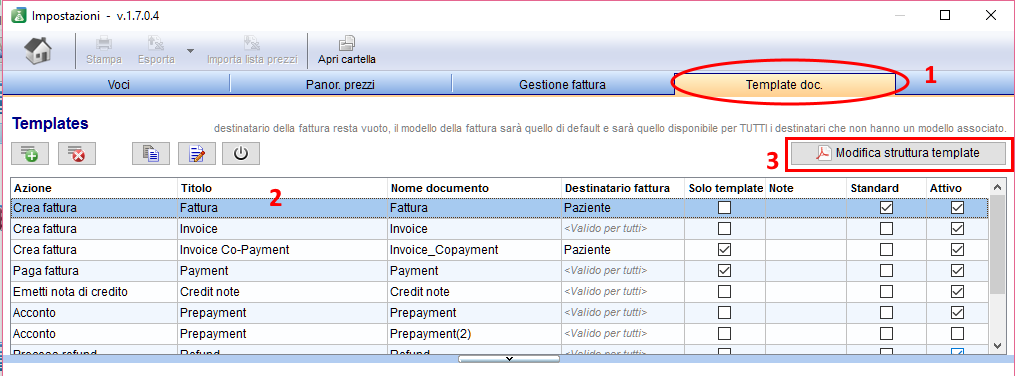Sort by the Azione column header
This screenshot has height=376, width=1015.
coord(95,188)
